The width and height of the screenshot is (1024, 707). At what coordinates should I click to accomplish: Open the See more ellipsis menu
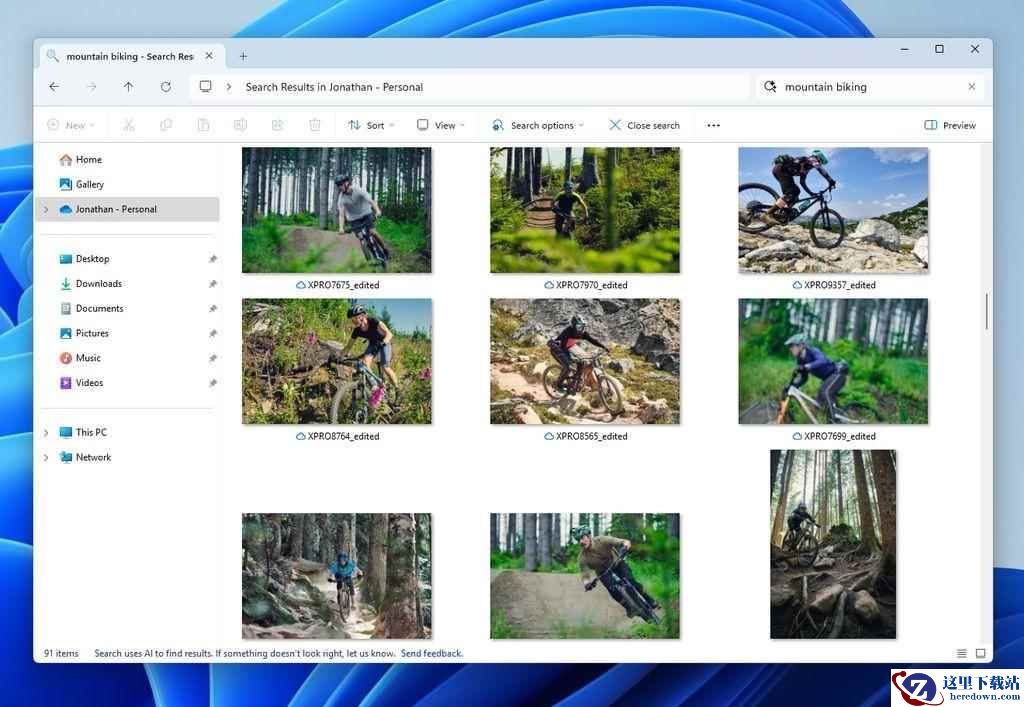pos(714,125)
